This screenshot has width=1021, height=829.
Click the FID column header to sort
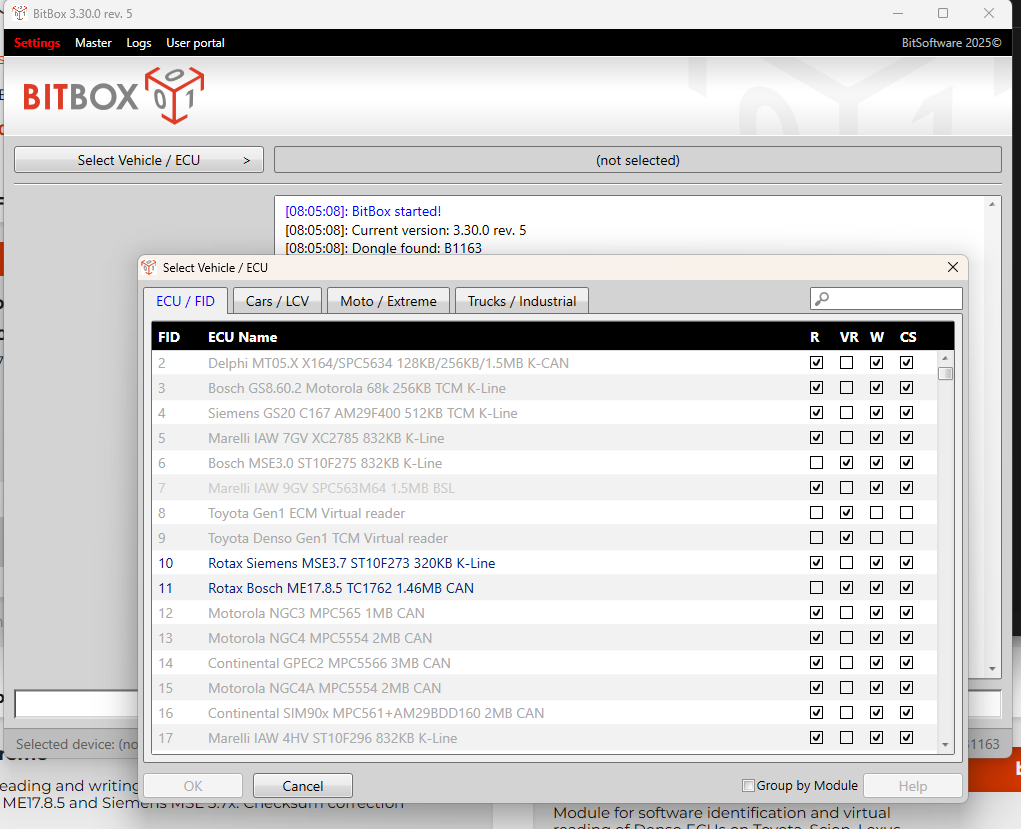pyautogui.click(x=169, y=337)
